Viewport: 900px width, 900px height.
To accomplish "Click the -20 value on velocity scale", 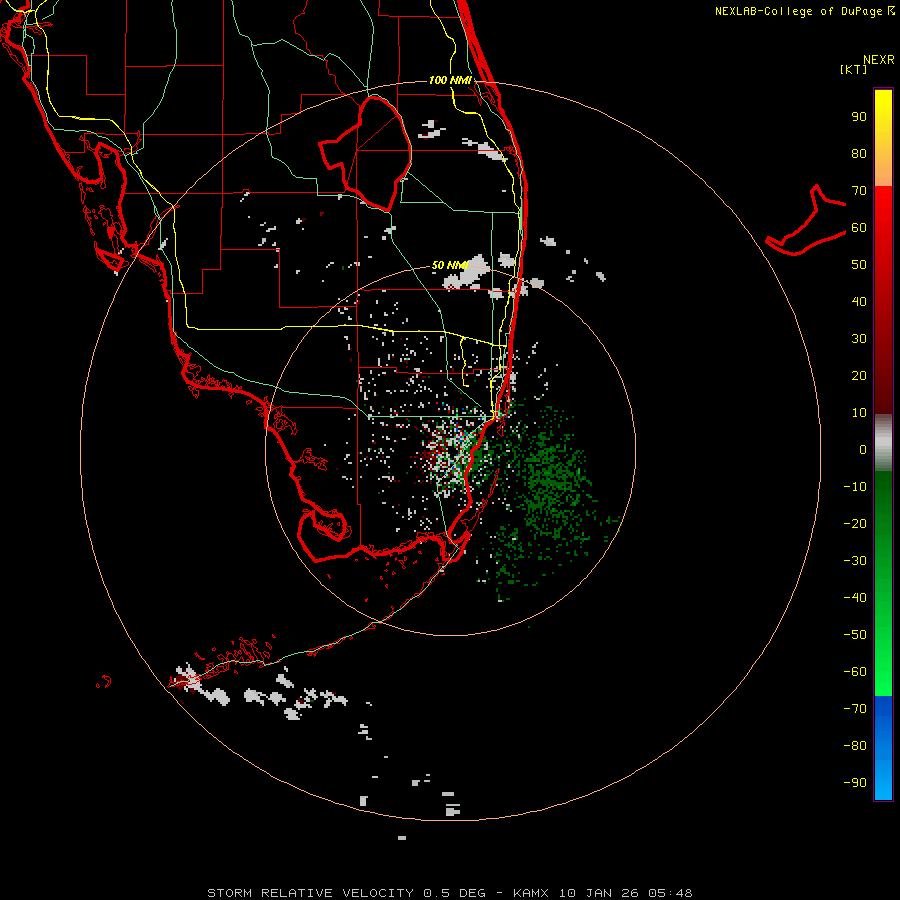I will click(855, 524).
